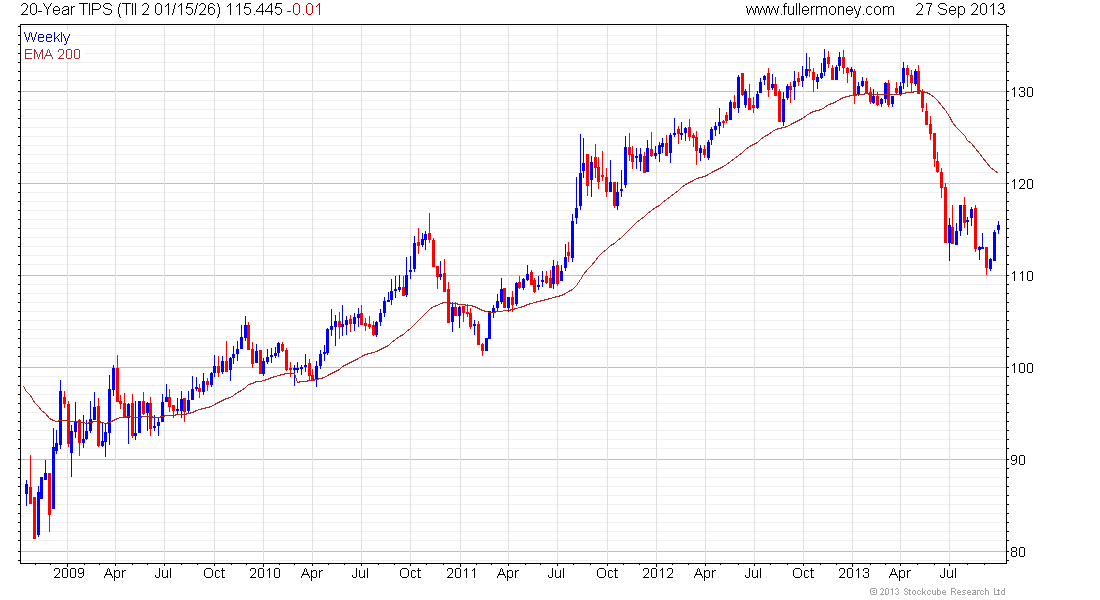This screenshot has height=600, width=1100.
Task: Click the 110 price axis label
Action: (x=1021, y=276)
